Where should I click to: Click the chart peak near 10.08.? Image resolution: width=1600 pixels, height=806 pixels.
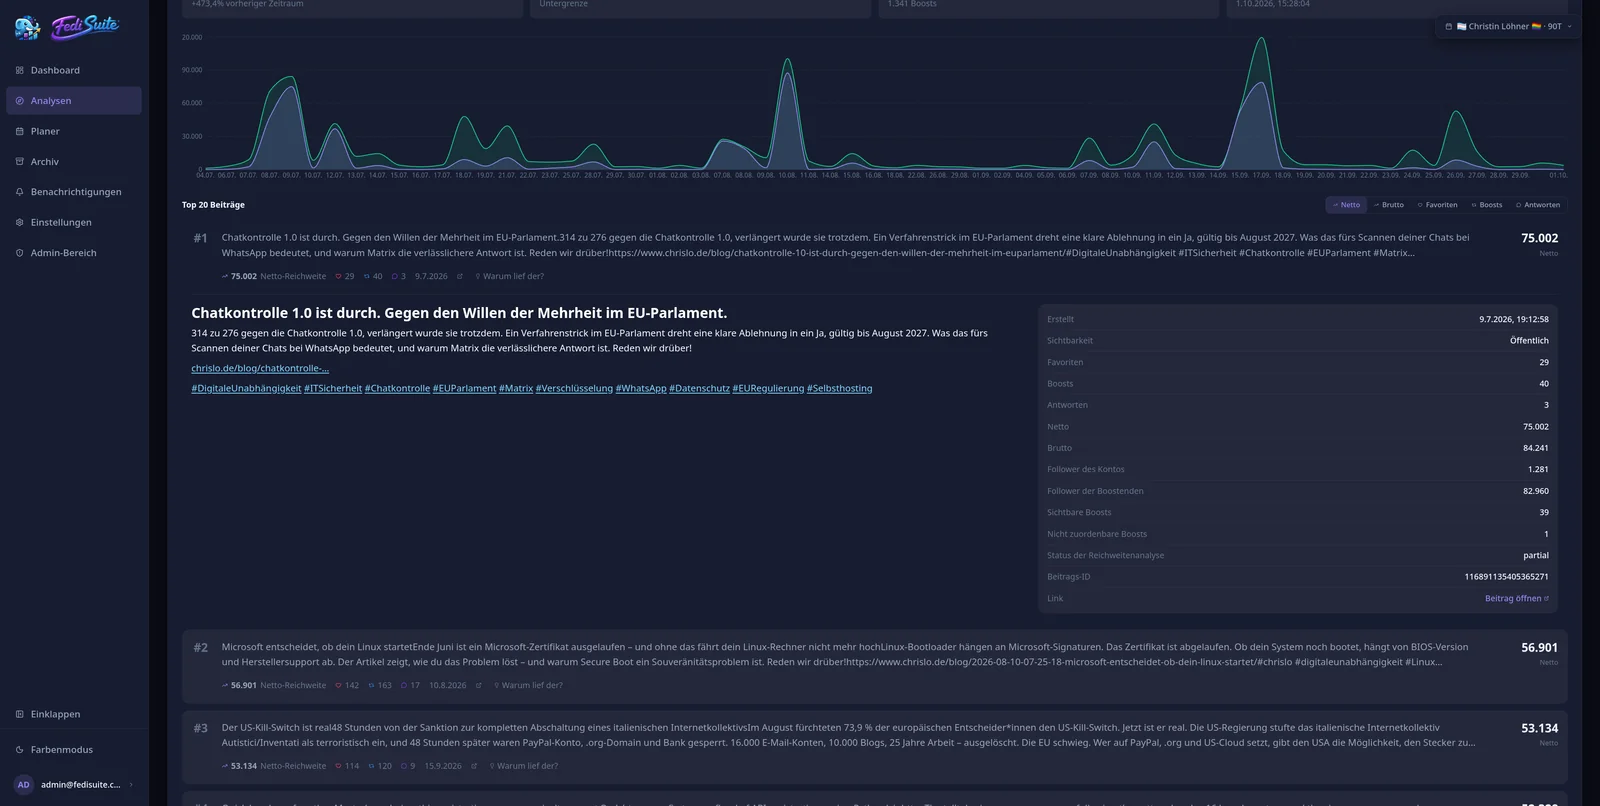788,61
